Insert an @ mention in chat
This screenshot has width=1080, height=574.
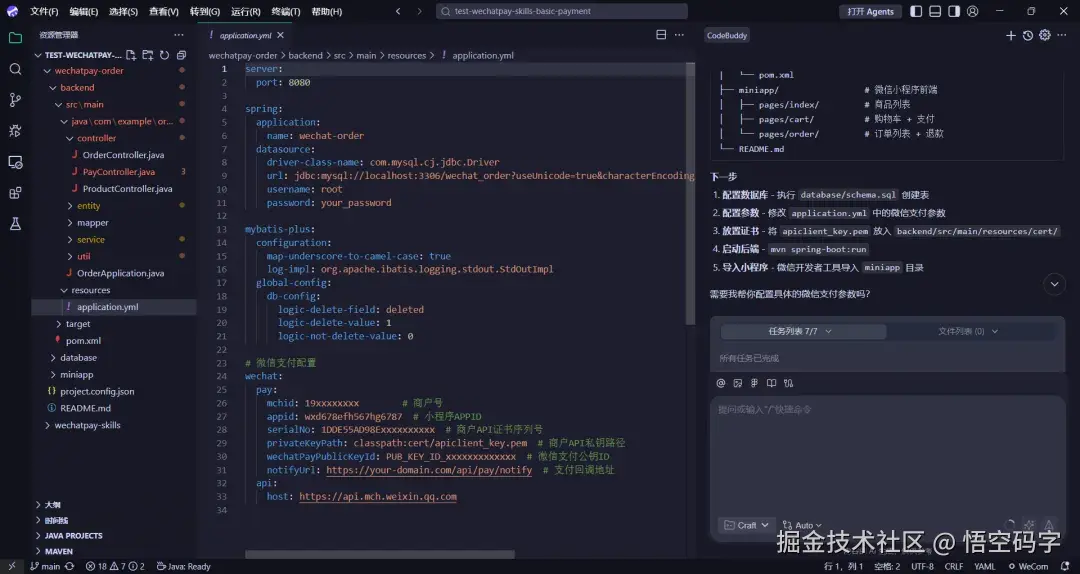click(x=721, y=383)
